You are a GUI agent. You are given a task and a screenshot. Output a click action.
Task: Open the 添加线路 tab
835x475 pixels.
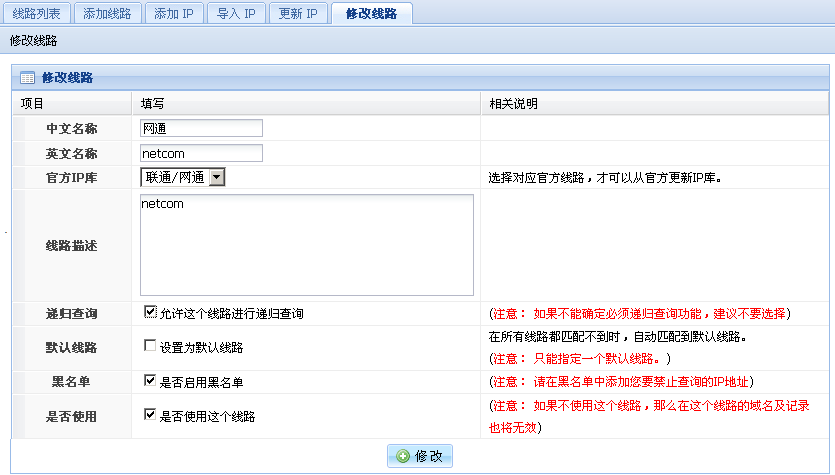(108, 13)
